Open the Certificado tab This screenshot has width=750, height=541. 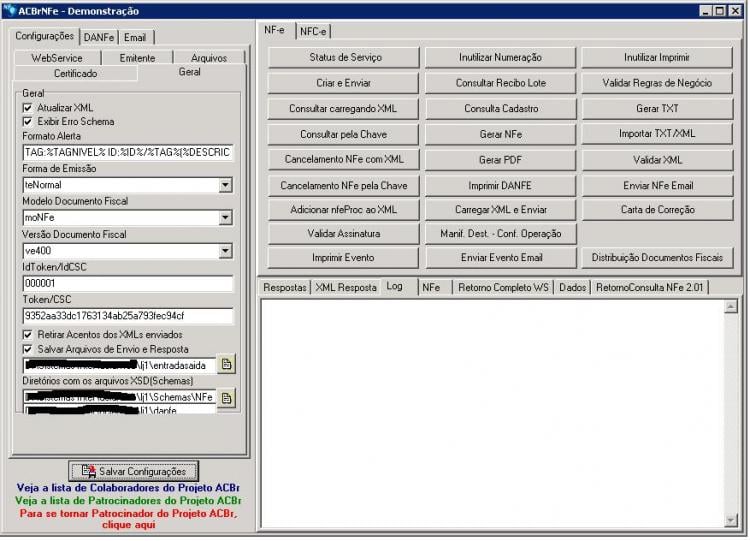pos(76,73)
